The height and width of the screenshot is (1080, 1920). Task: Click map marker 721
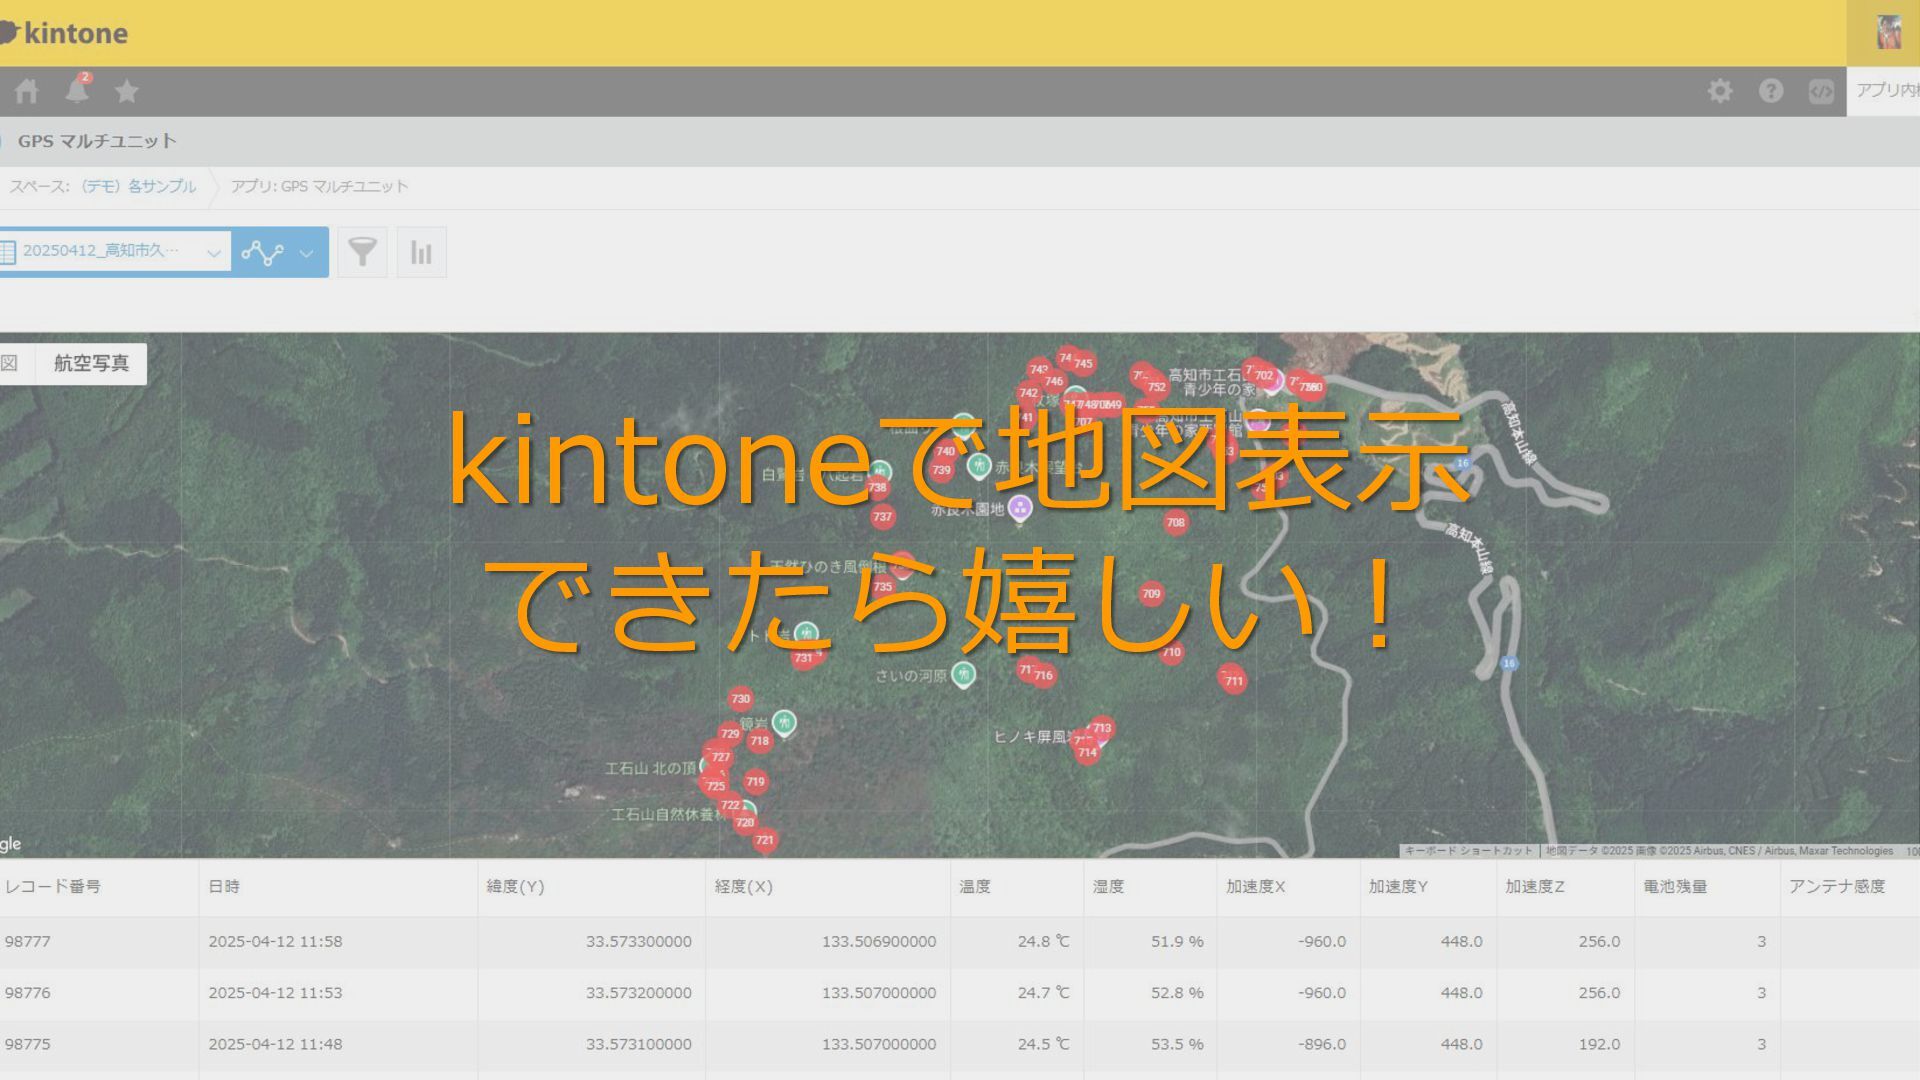(x=765, y=840)
